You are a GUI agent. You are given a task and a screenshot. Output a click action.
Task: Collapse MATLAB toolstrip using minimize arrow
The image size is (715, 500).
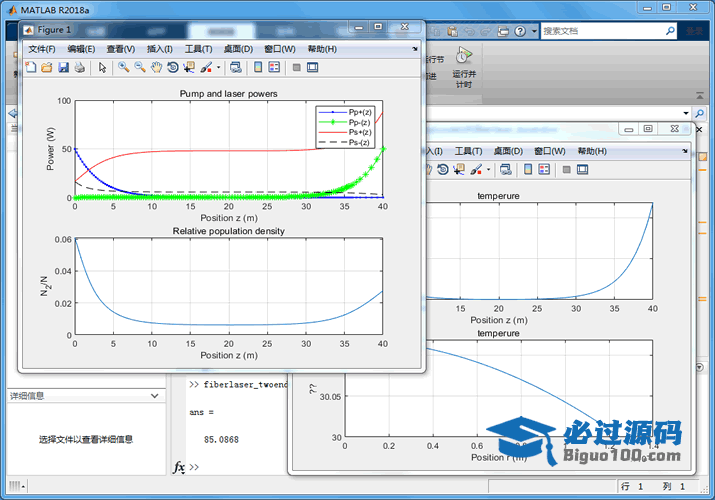click(699, 95)
